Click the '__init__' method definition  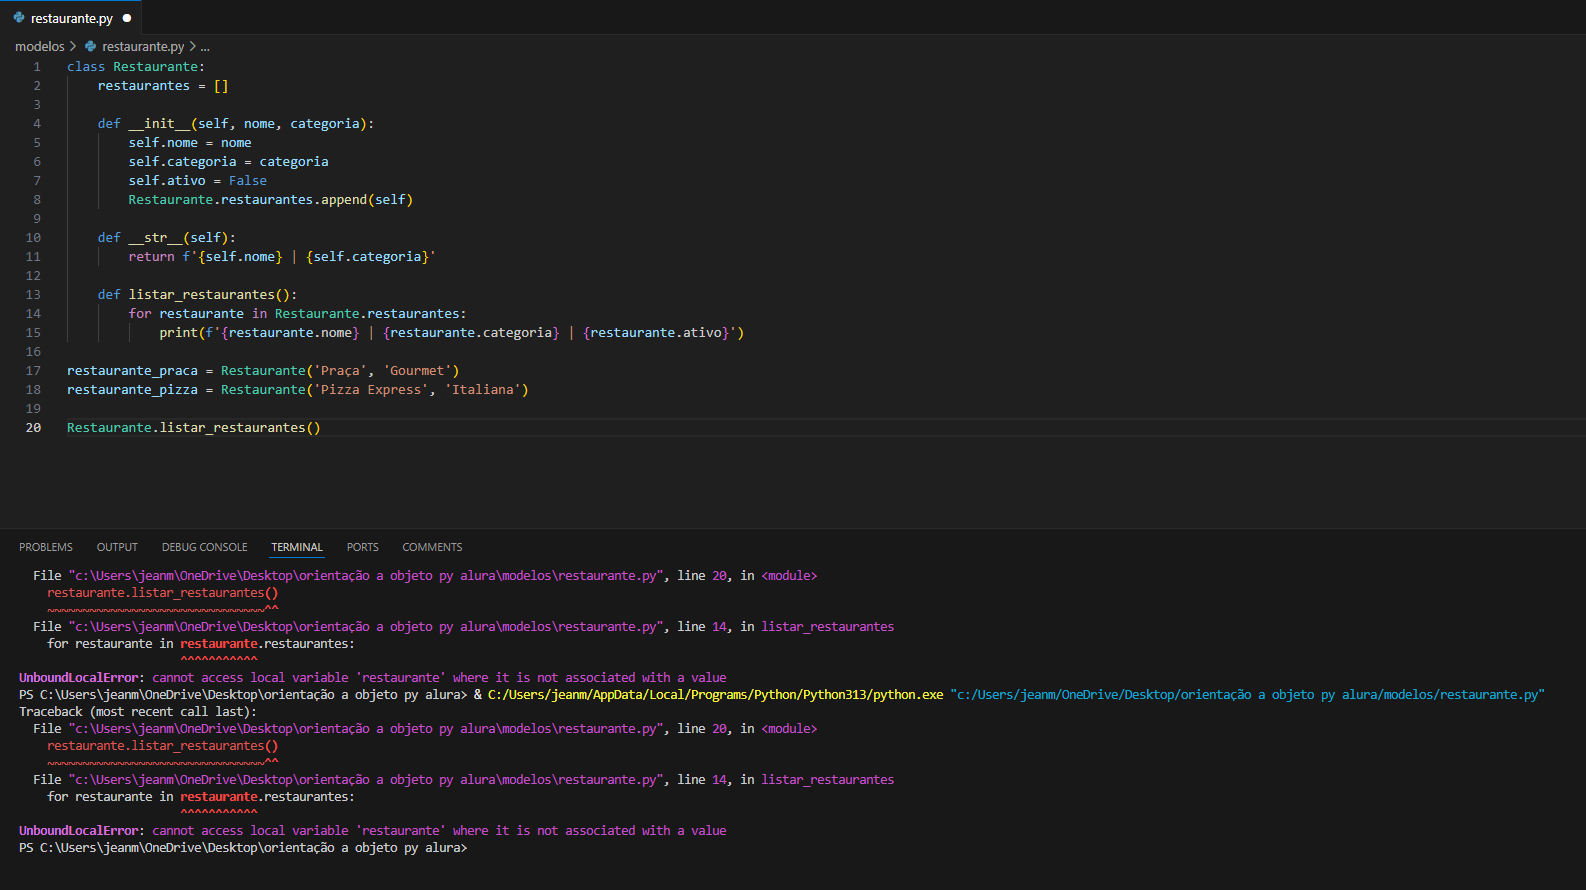(236, 124)
